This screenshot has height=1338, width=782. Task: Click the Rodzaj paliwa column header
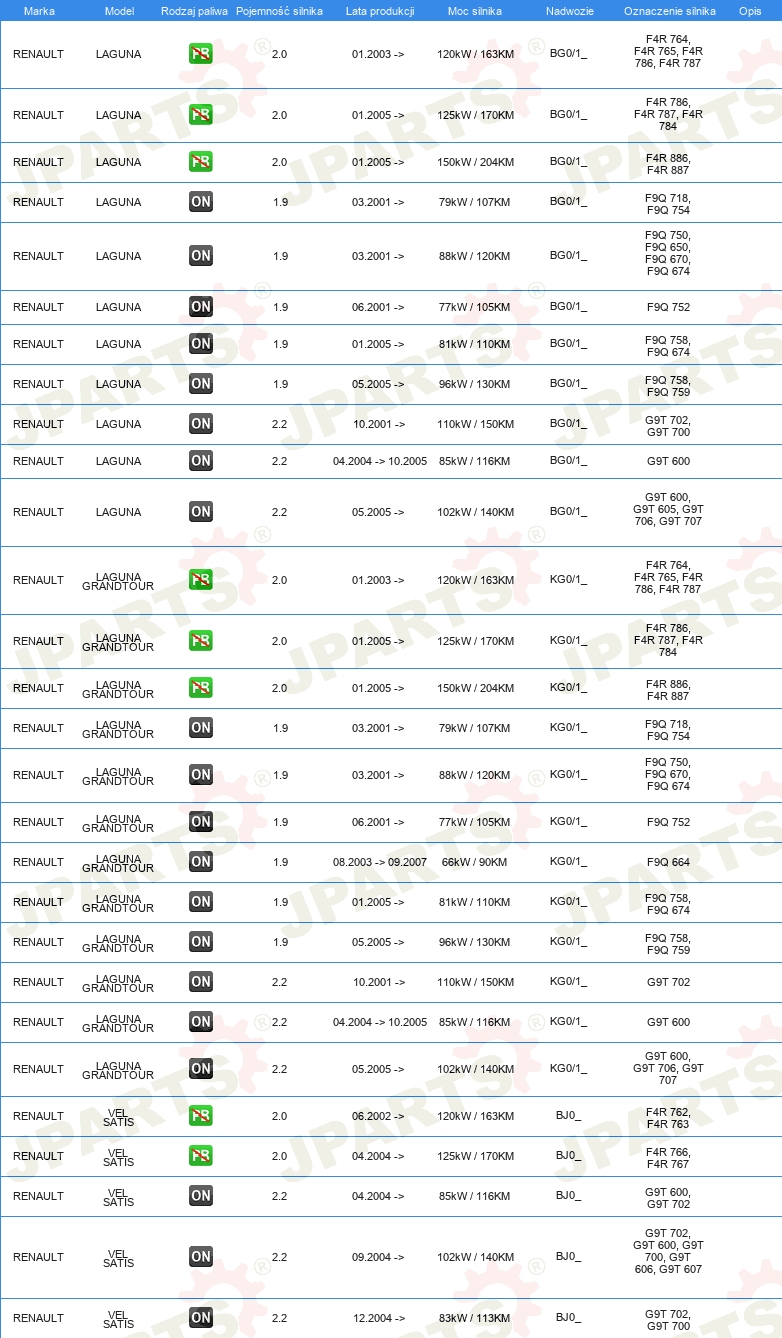[x=194, y=11]
